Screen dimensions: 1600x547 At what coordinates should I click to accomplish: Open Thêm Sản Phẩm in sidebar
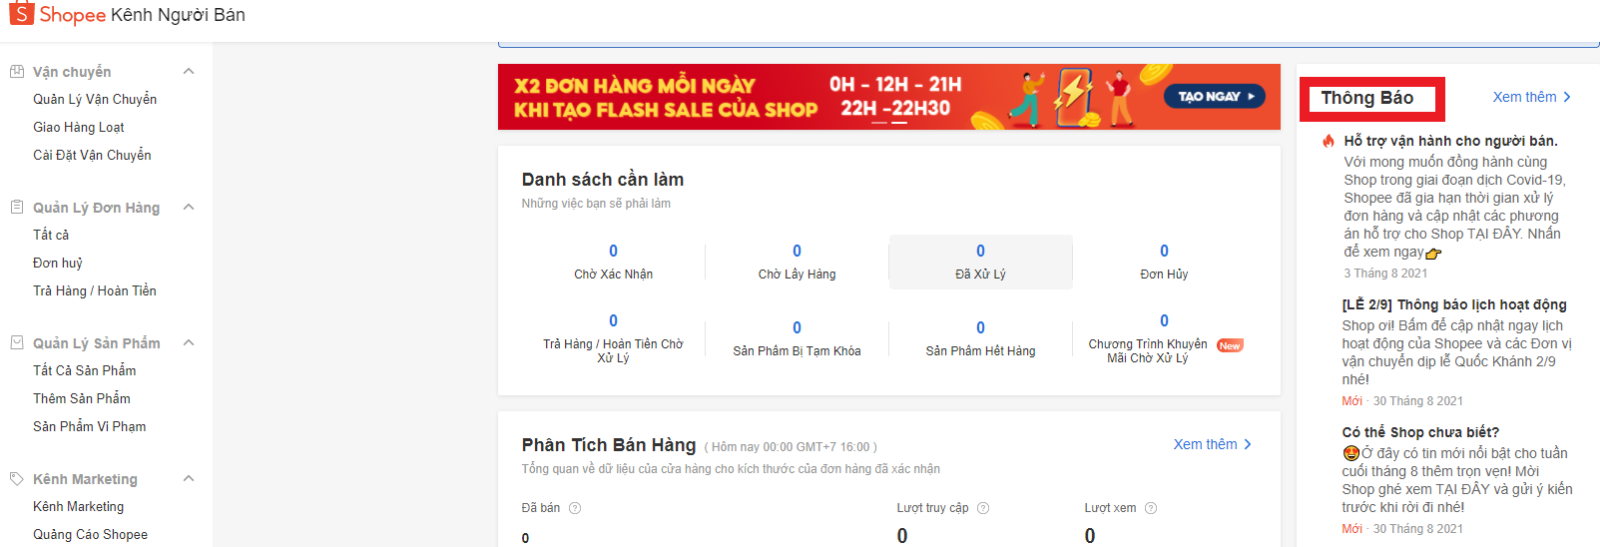[82, 398]
